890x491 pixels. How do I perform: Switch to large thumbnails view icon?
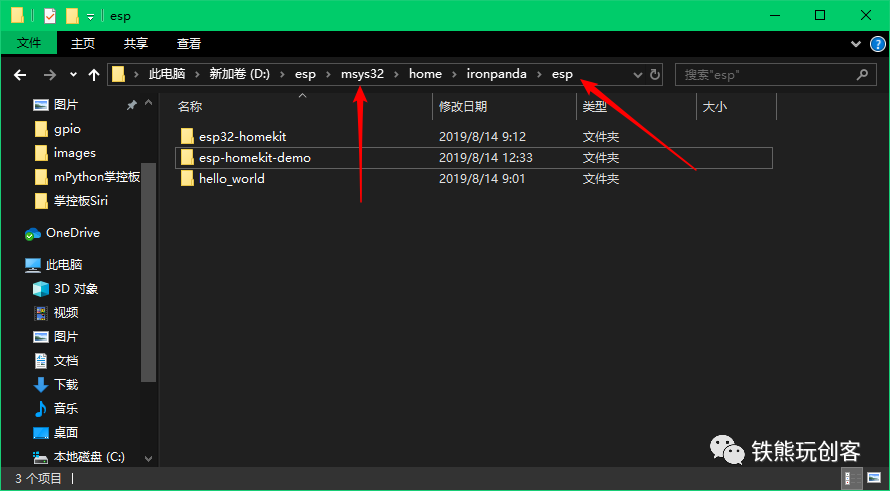[873, 478]
